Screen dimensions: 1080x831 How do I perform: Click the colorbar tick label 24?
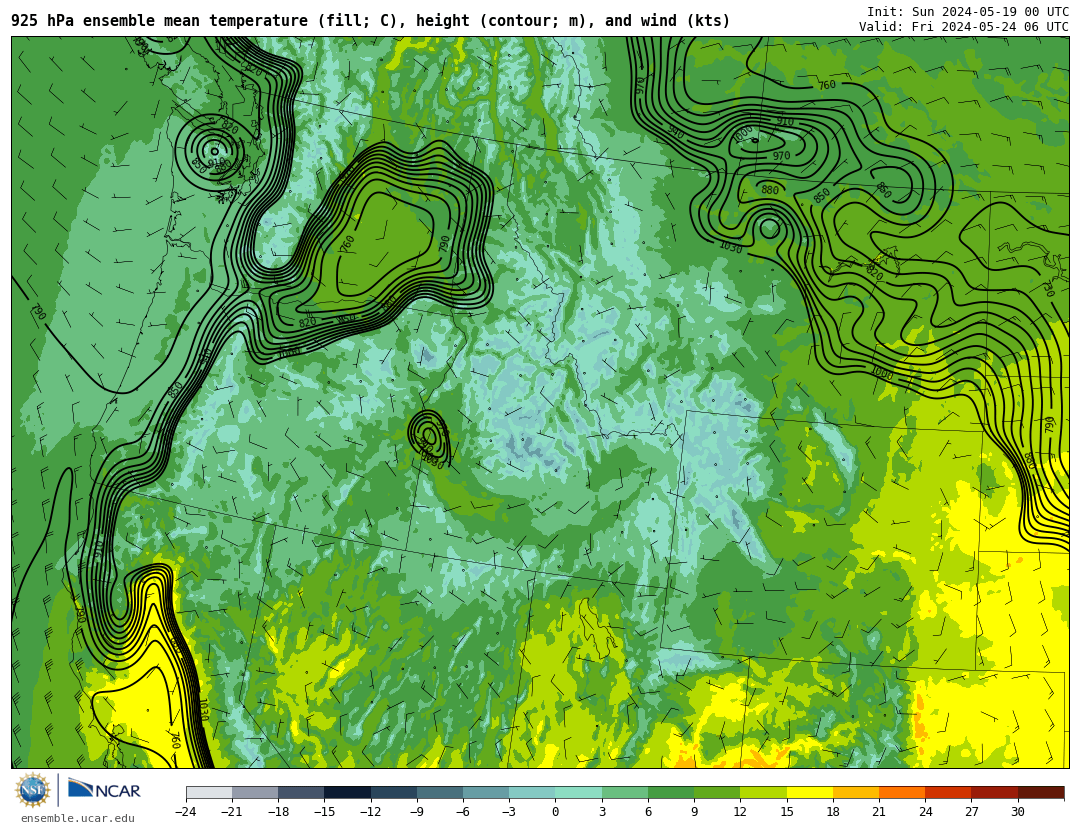(925, 812)
